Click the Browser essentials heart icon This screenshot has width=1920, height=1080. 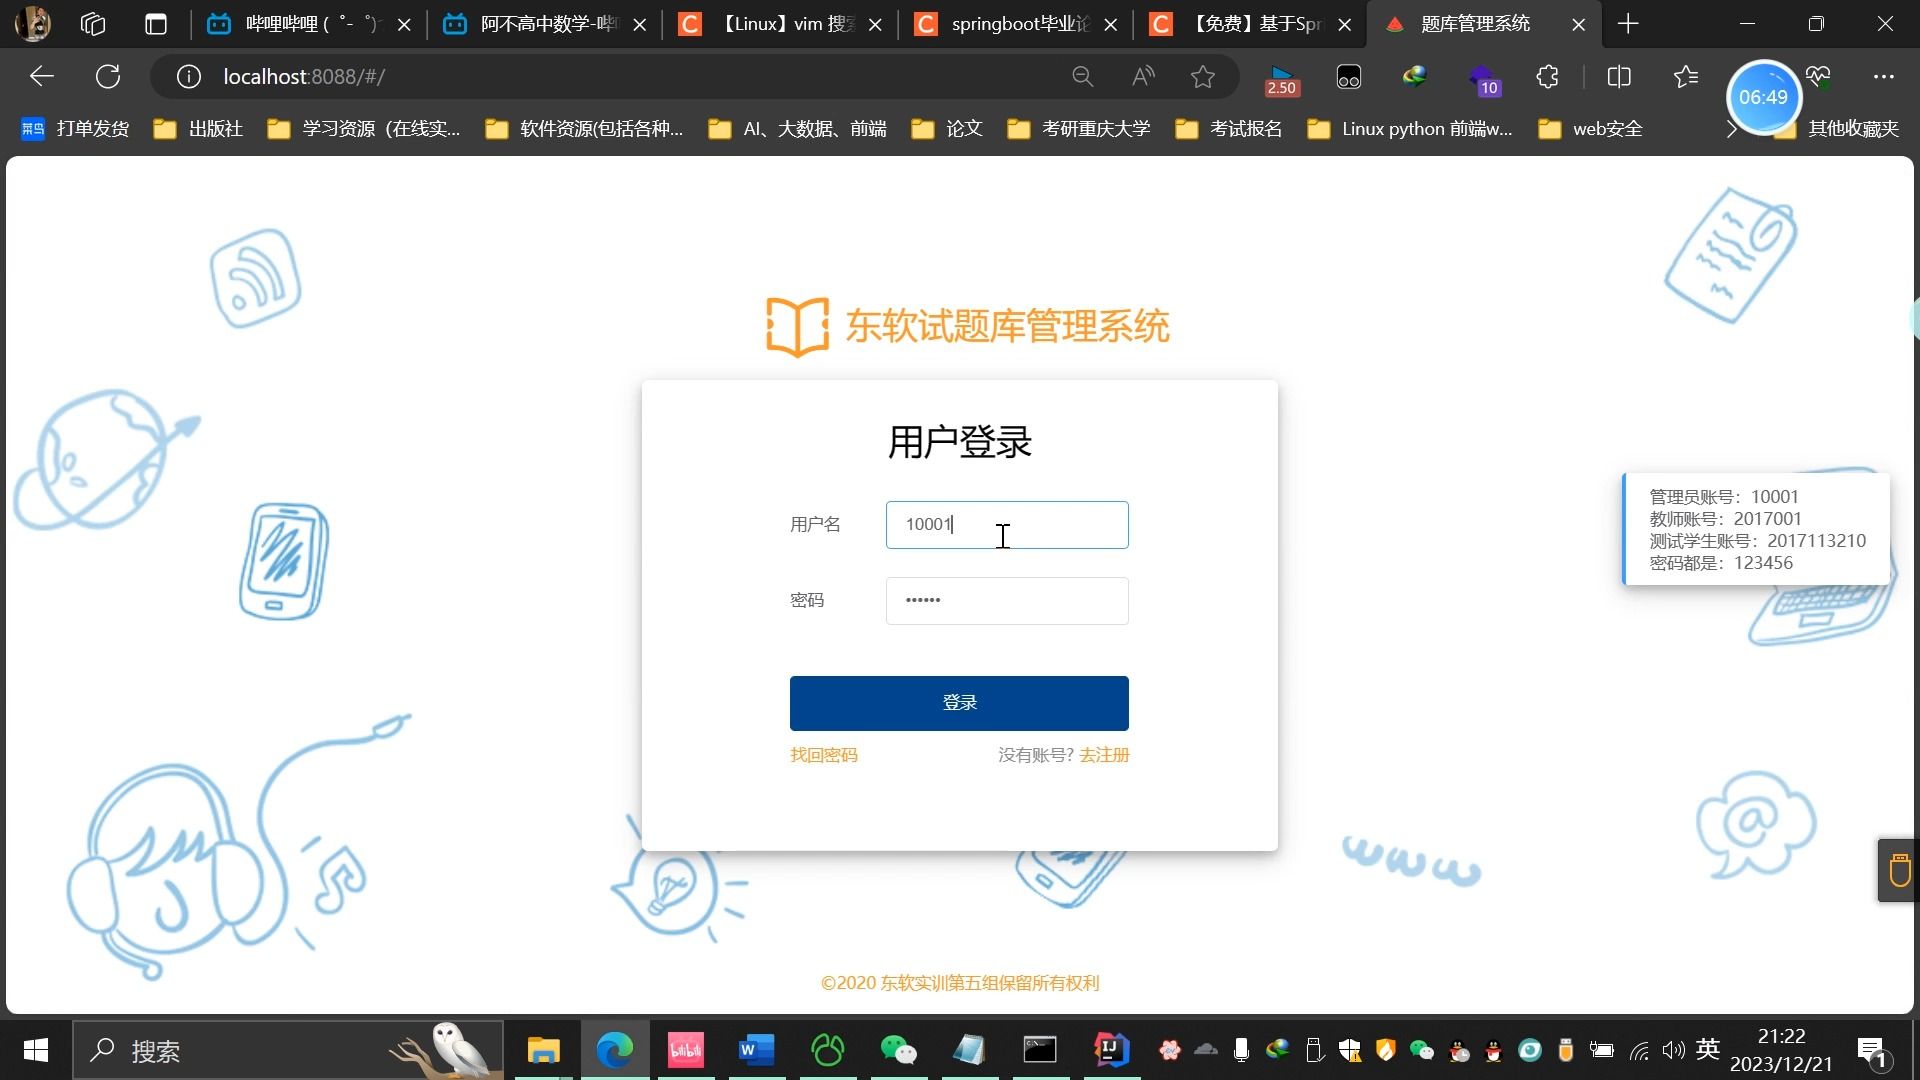click(x=1817, y=77)
